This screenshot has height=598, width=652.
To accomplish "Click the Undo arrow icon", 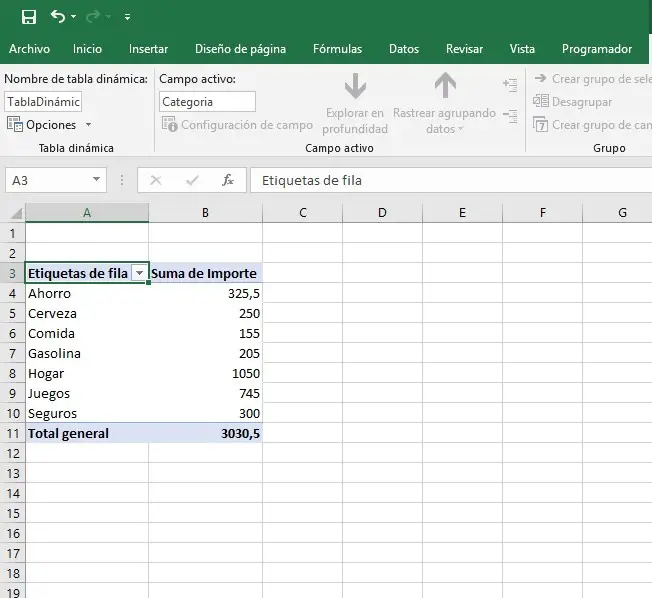I will point(57,17).
